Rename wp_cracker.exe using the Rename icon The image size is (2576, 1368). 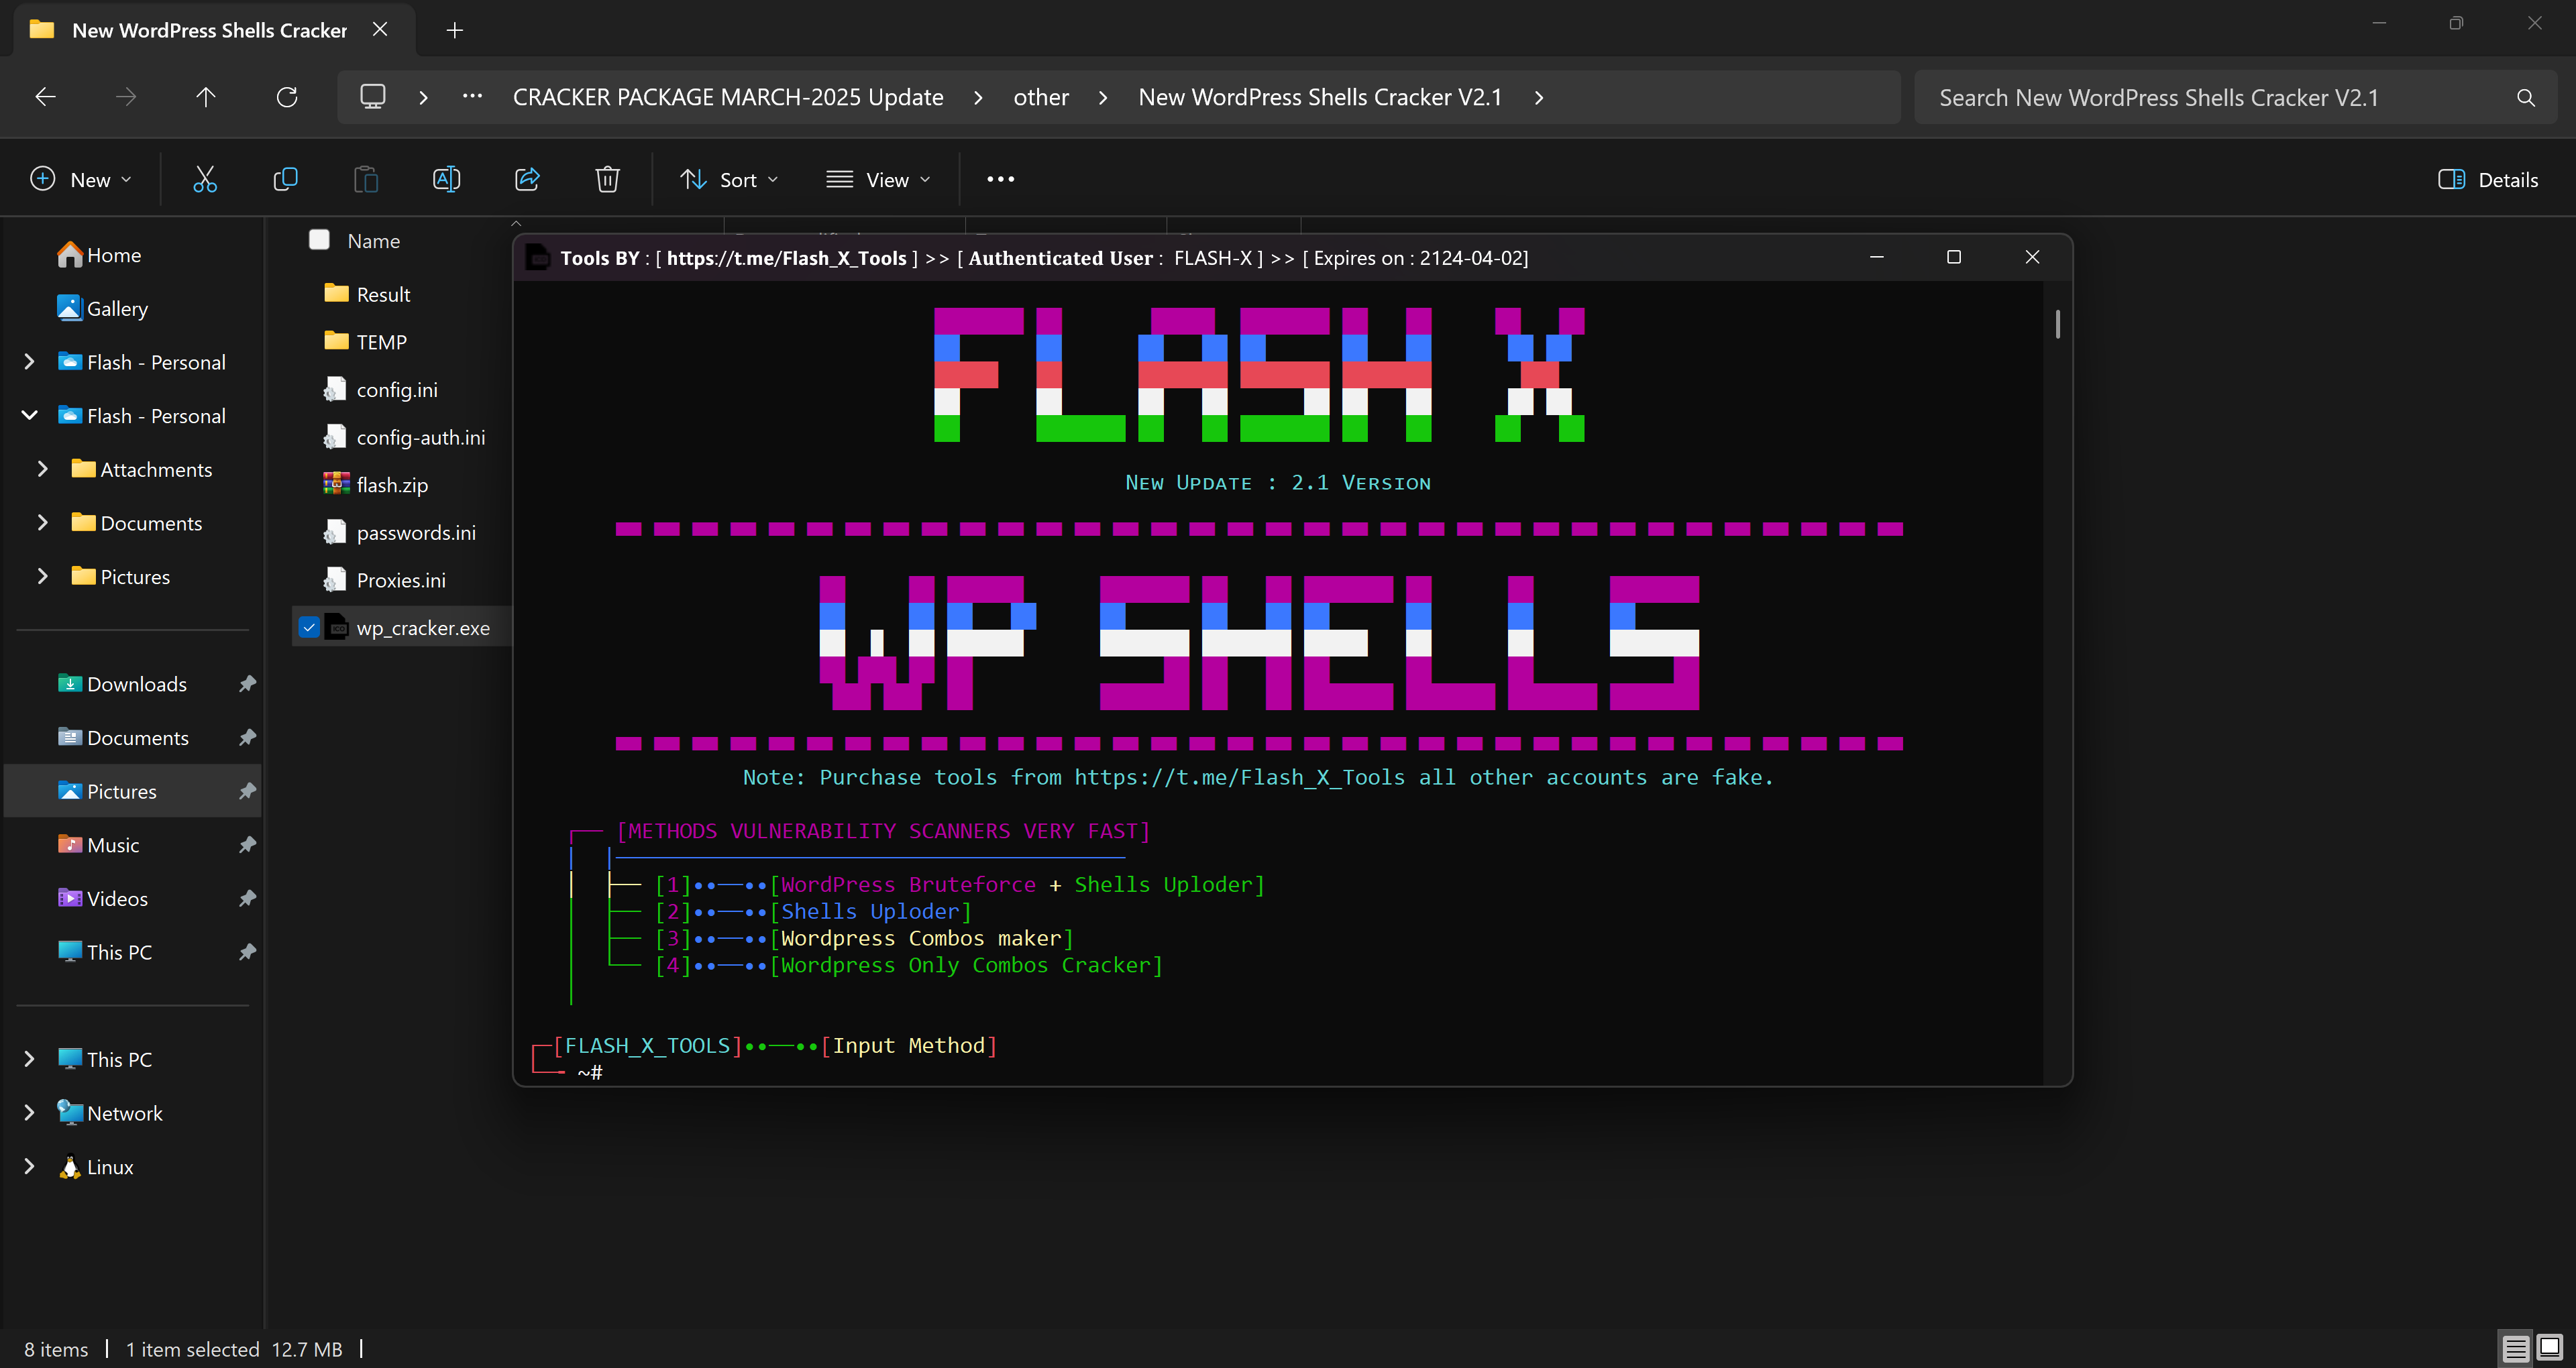[446, 179]
